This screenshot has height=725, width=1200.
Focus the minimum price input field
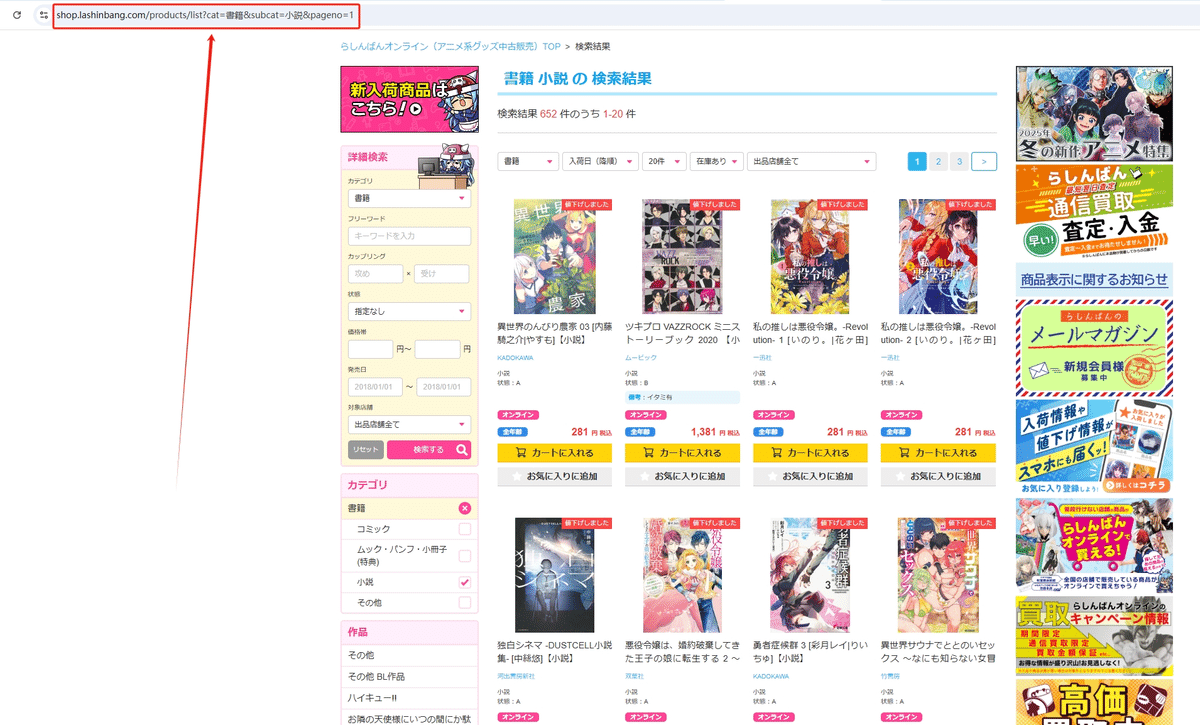tap(370, 349)
